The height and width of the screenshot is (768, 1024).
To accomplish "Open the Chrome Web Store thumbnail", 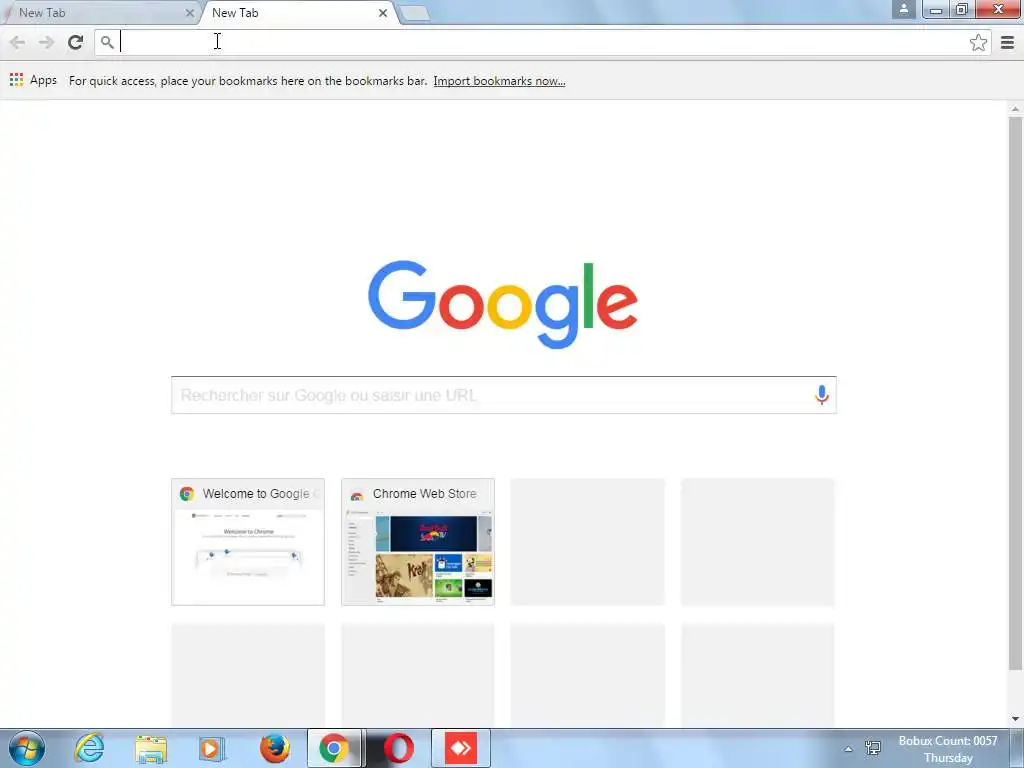I will tap(418, 542).
